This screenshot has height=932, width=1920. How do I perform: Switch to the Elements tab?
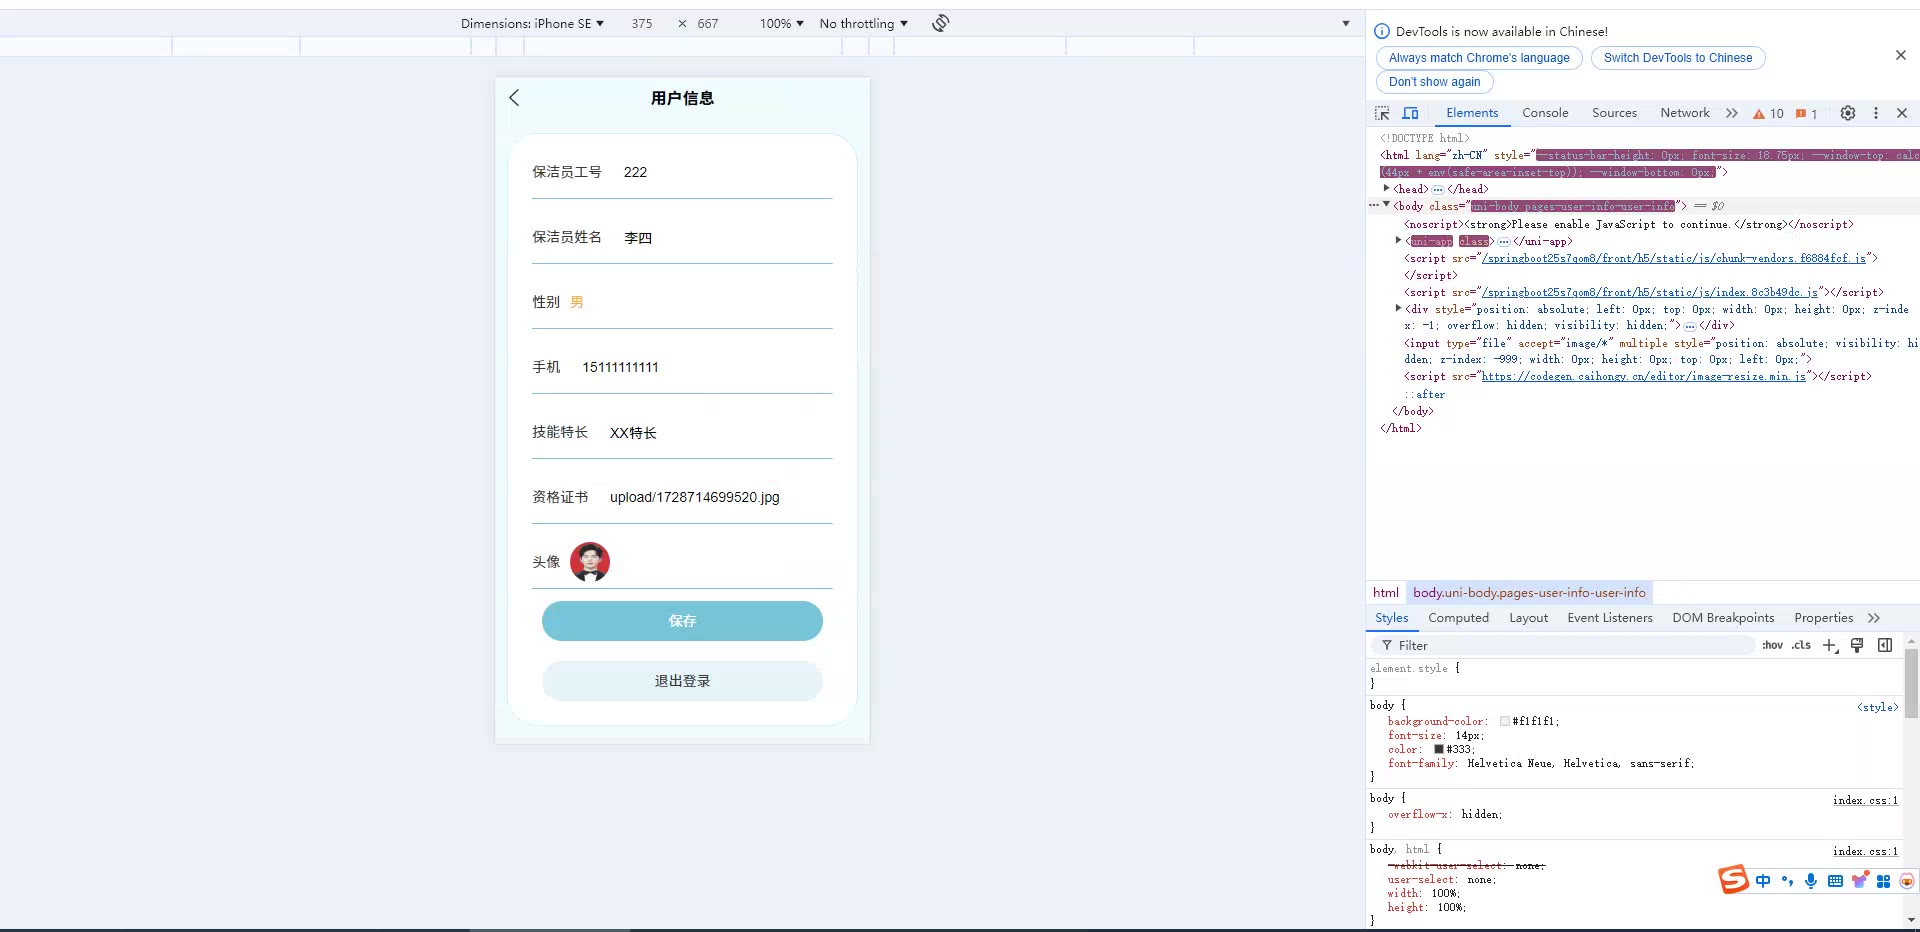[1472, 113]
